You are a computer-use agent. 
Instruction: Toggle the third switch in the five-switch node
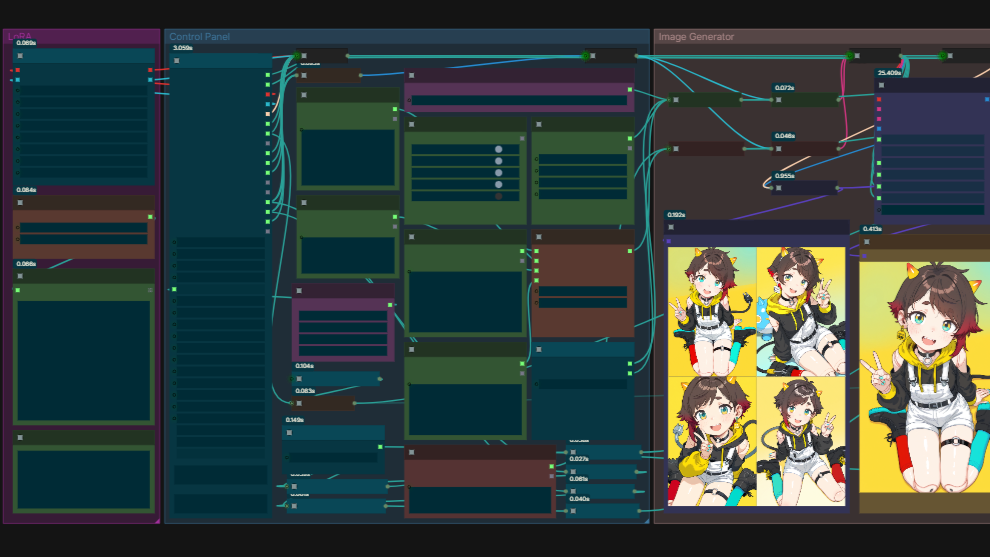pos(498,172)
